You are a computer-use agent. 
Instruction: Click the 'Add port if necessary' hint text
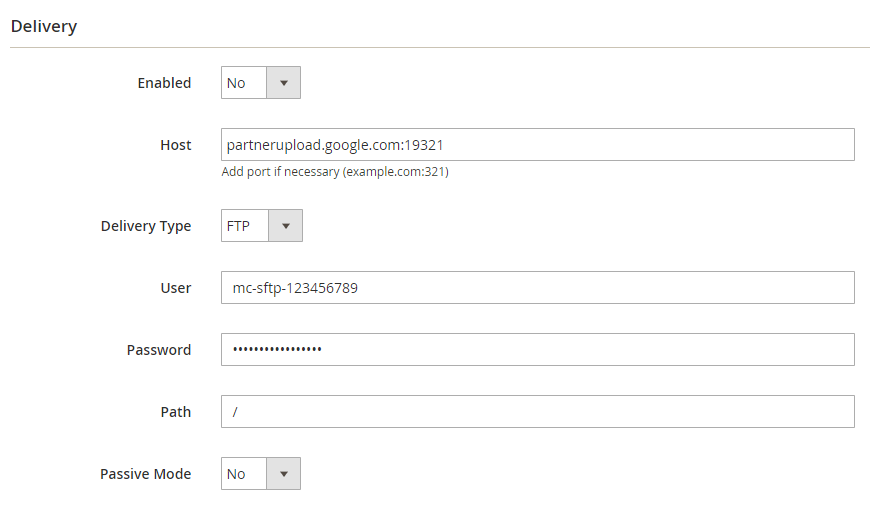click(334, 172)
